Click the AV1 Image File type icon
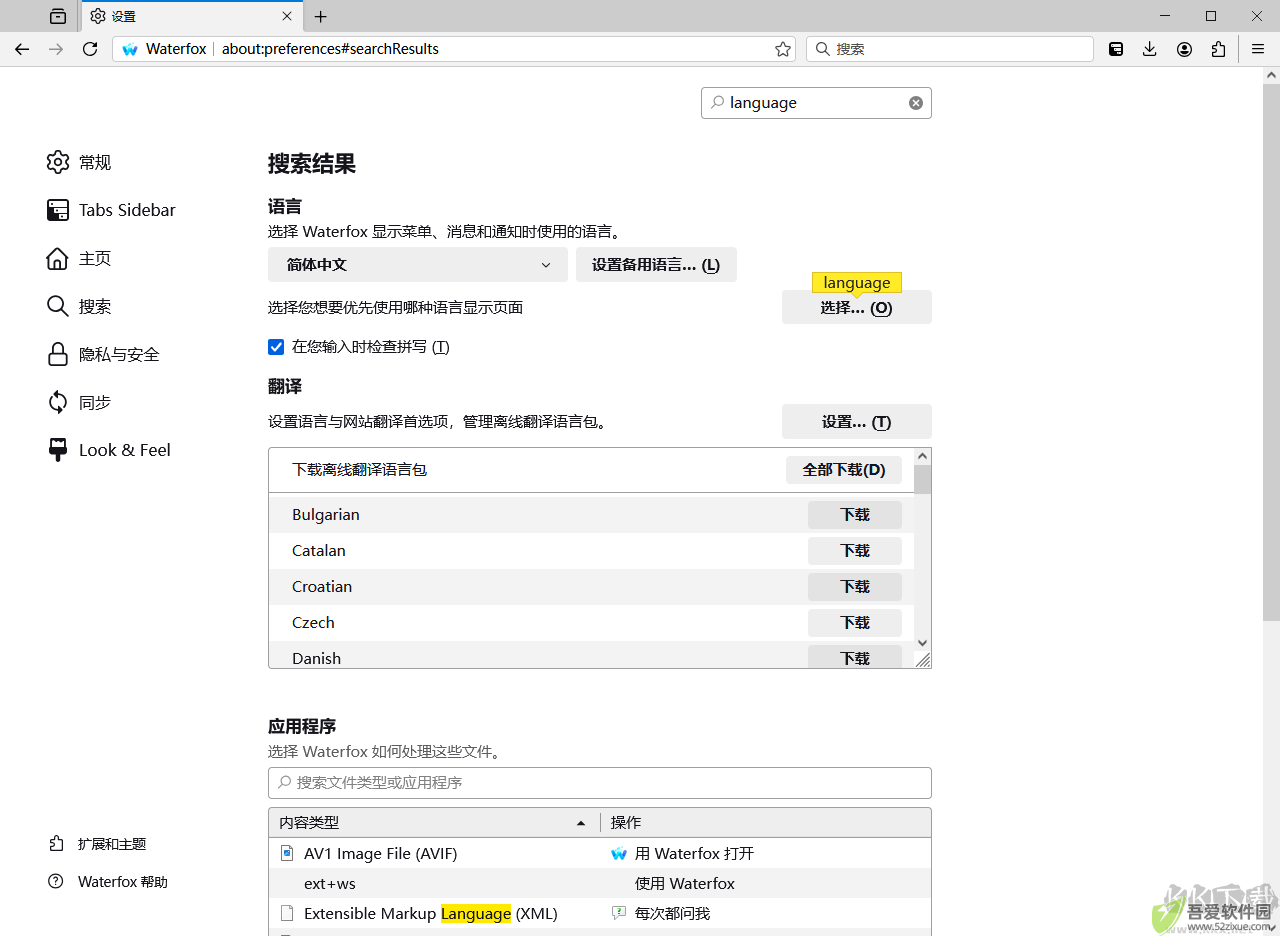1280x936 pixels. [287, 853]
